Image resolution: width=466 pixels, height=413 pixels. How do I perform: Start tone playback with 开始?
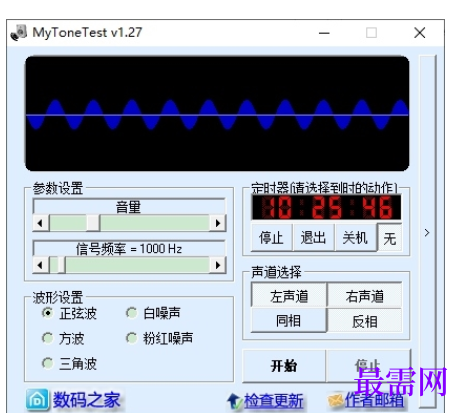(284, 366)
